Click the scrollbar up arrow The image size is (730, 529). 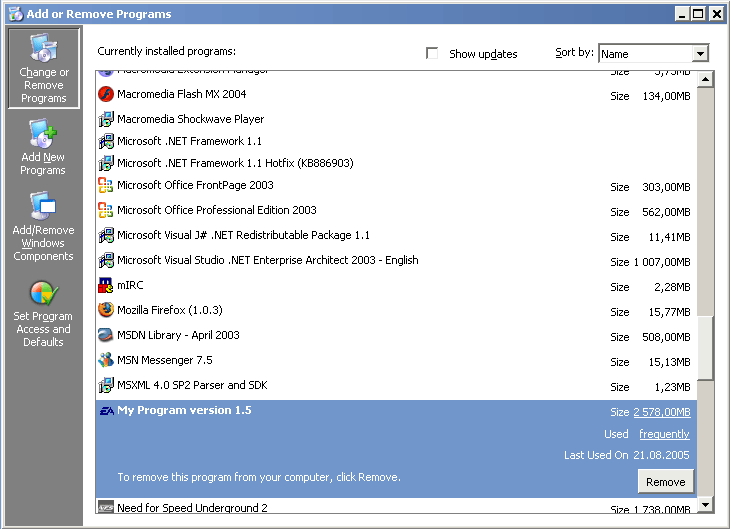click(x=705, y=79)
